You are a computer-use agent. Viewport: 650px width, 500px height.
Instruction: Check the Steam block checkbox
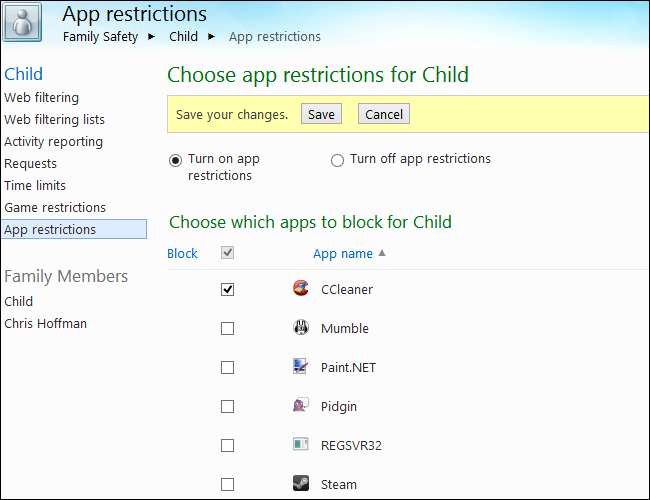click(x=227, y=485)
